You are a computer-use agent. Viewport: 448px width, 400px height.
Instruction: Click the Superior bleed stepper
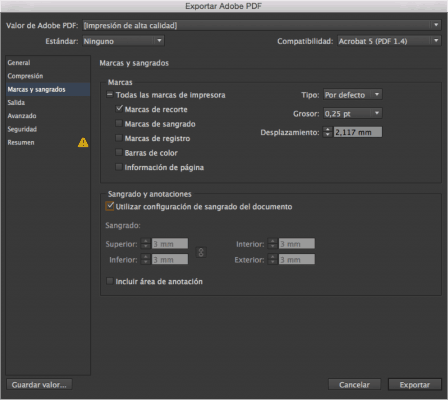146,244
